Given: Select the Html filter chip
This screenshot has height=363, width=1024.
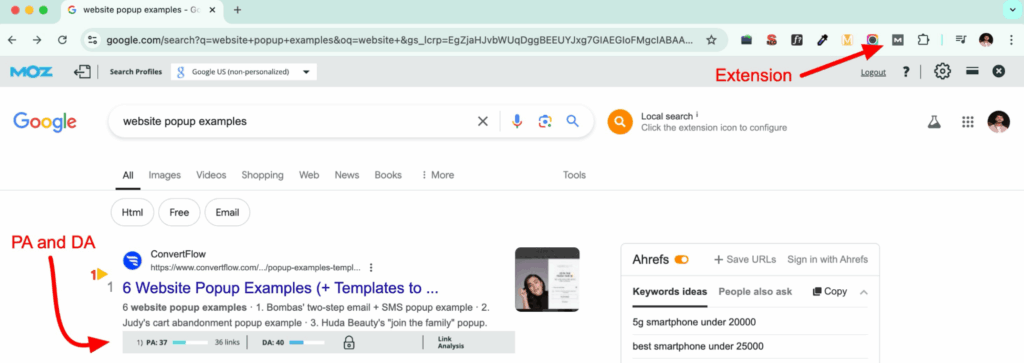Looking at the screenshot, I should point(133,212).
